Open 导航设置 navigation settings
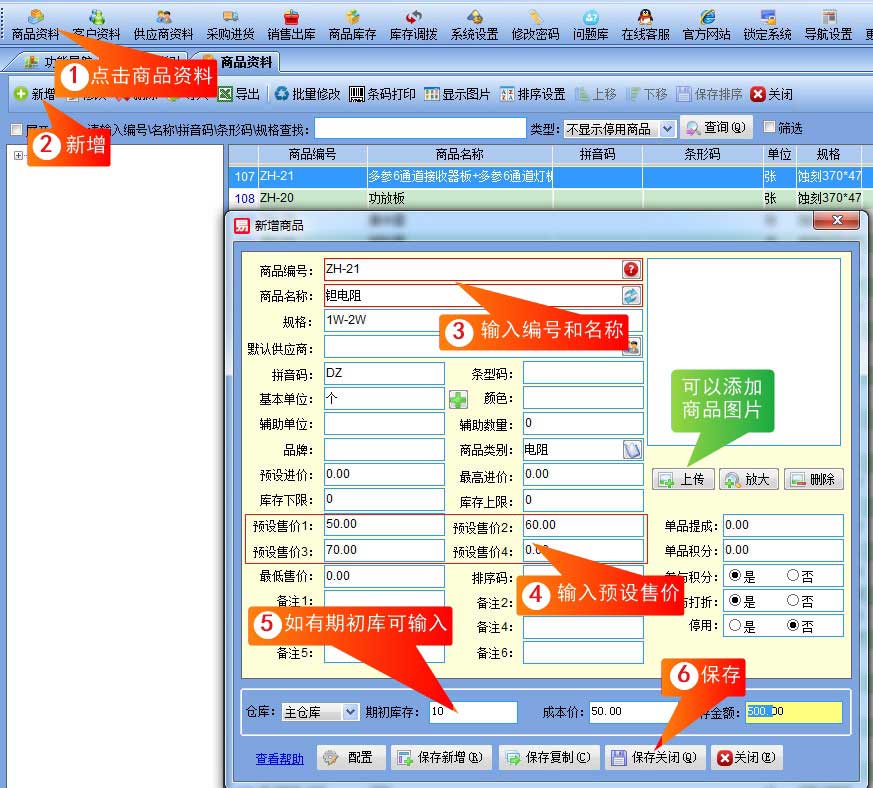 (x=828, y=26)
